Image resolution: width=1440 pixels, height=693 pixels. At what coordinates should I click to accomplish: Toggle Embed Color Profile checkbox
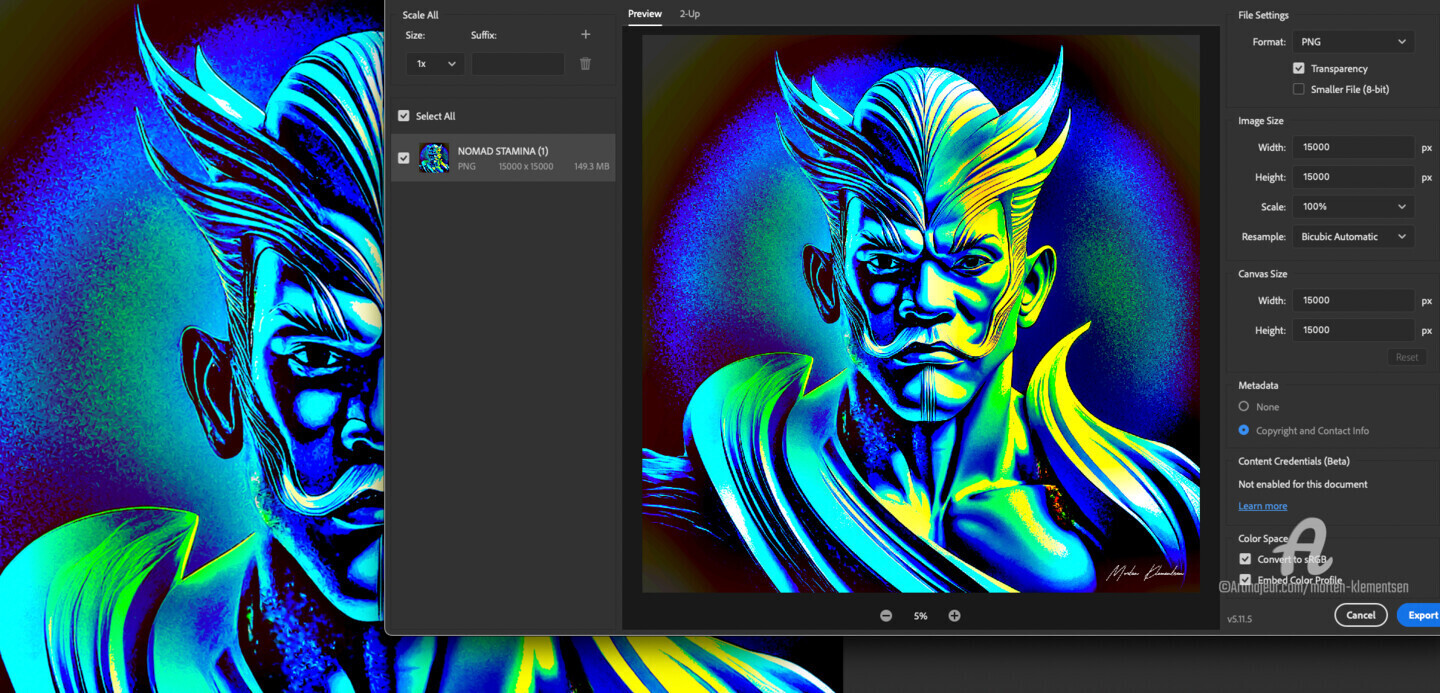point(1245,580)
